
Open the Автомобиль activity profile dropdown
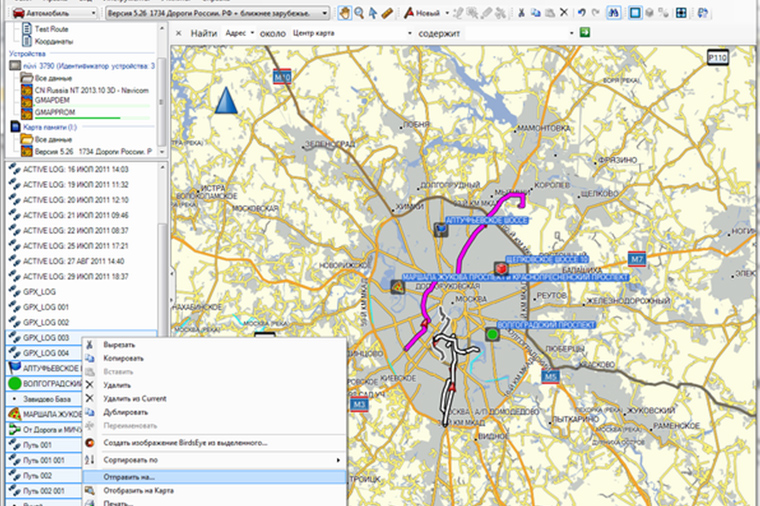coord(54,13)
